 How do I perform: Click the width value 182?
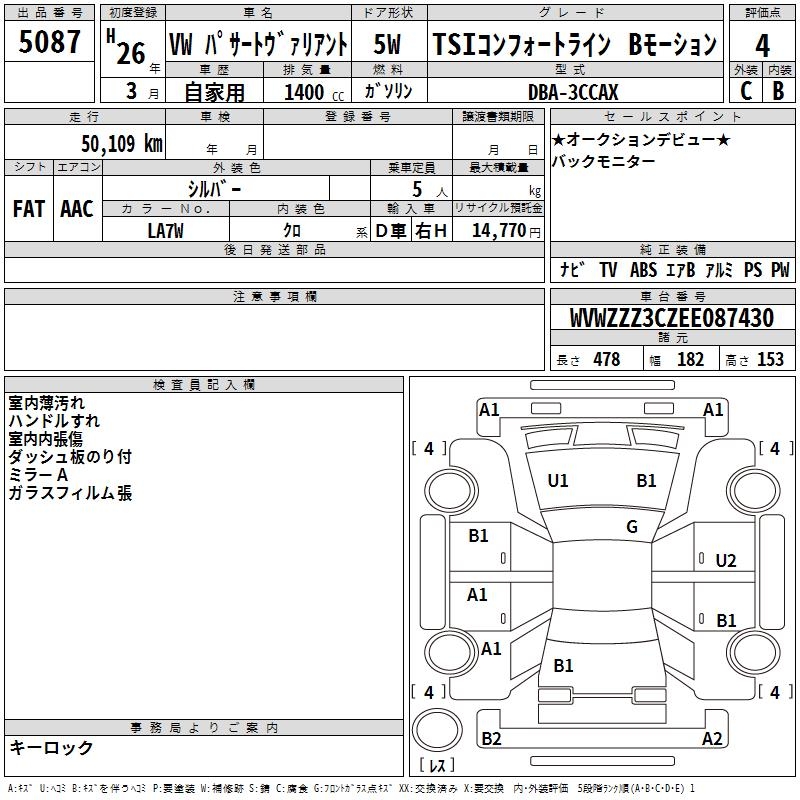pos(690,359)
